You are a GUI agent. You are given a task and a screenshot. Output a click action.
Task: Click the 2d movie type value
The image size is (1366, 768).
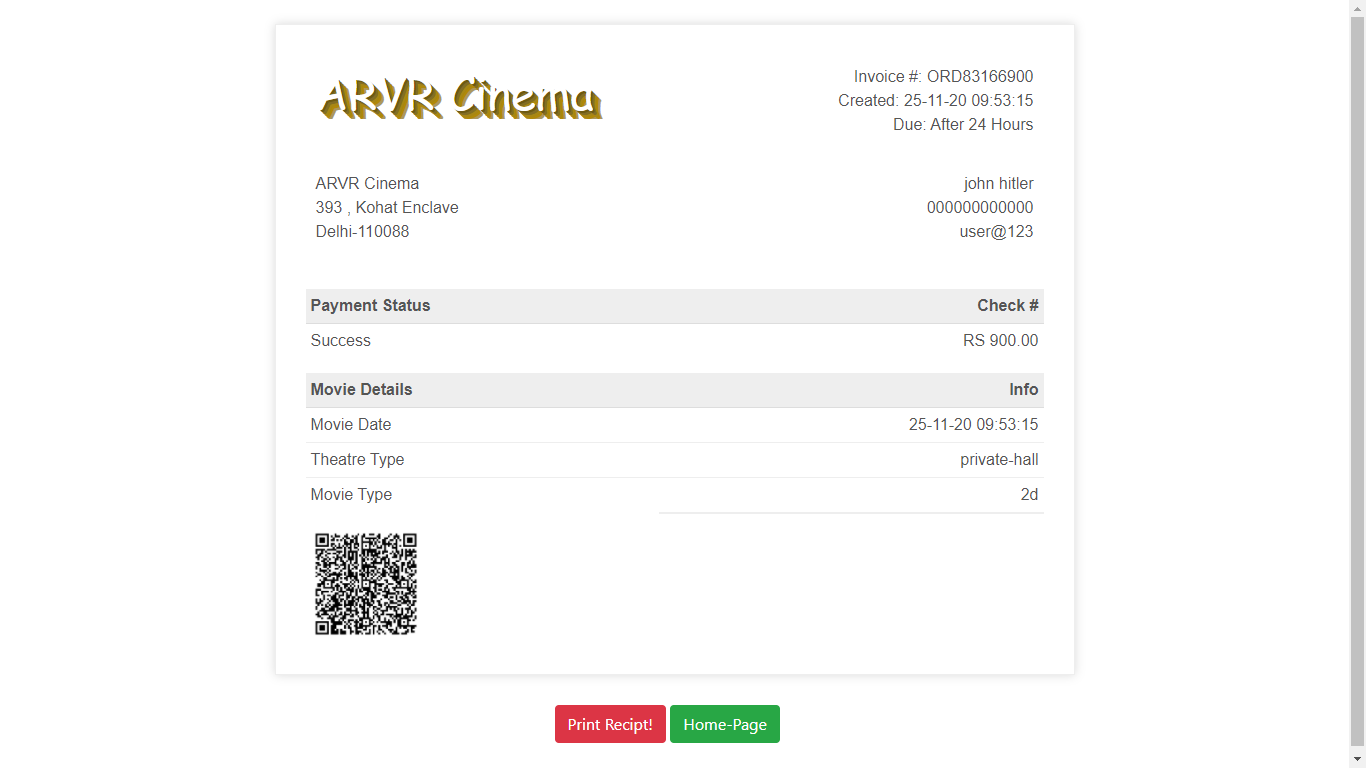(x=1029, y=495)
